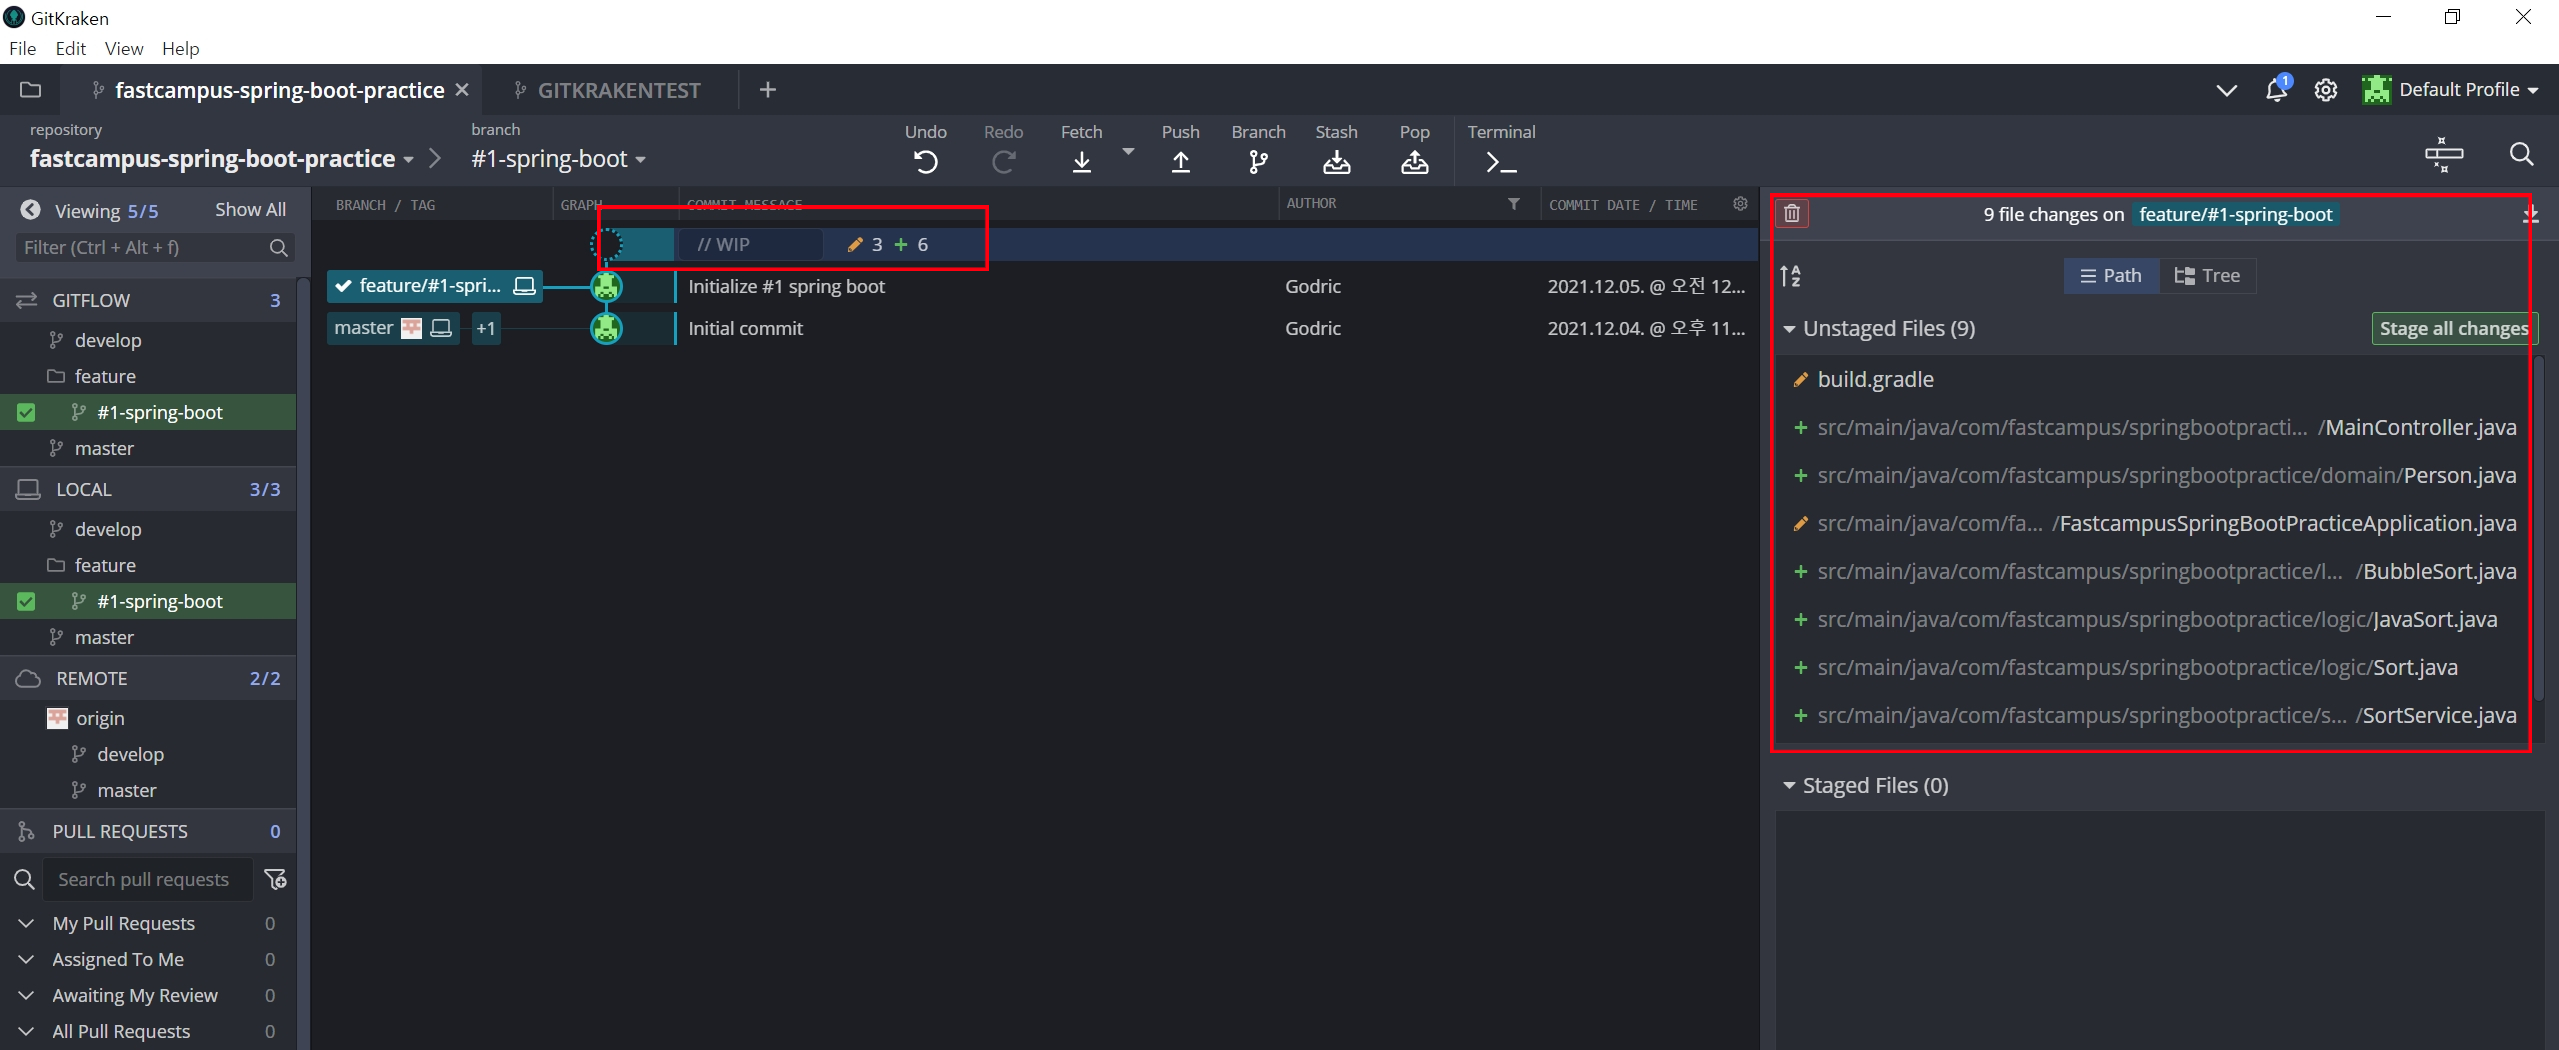Viewport: 2559px width, 1050px height.
Task: Click pull request filter icon
Action: pyautogui.click(x=275, y=879)
